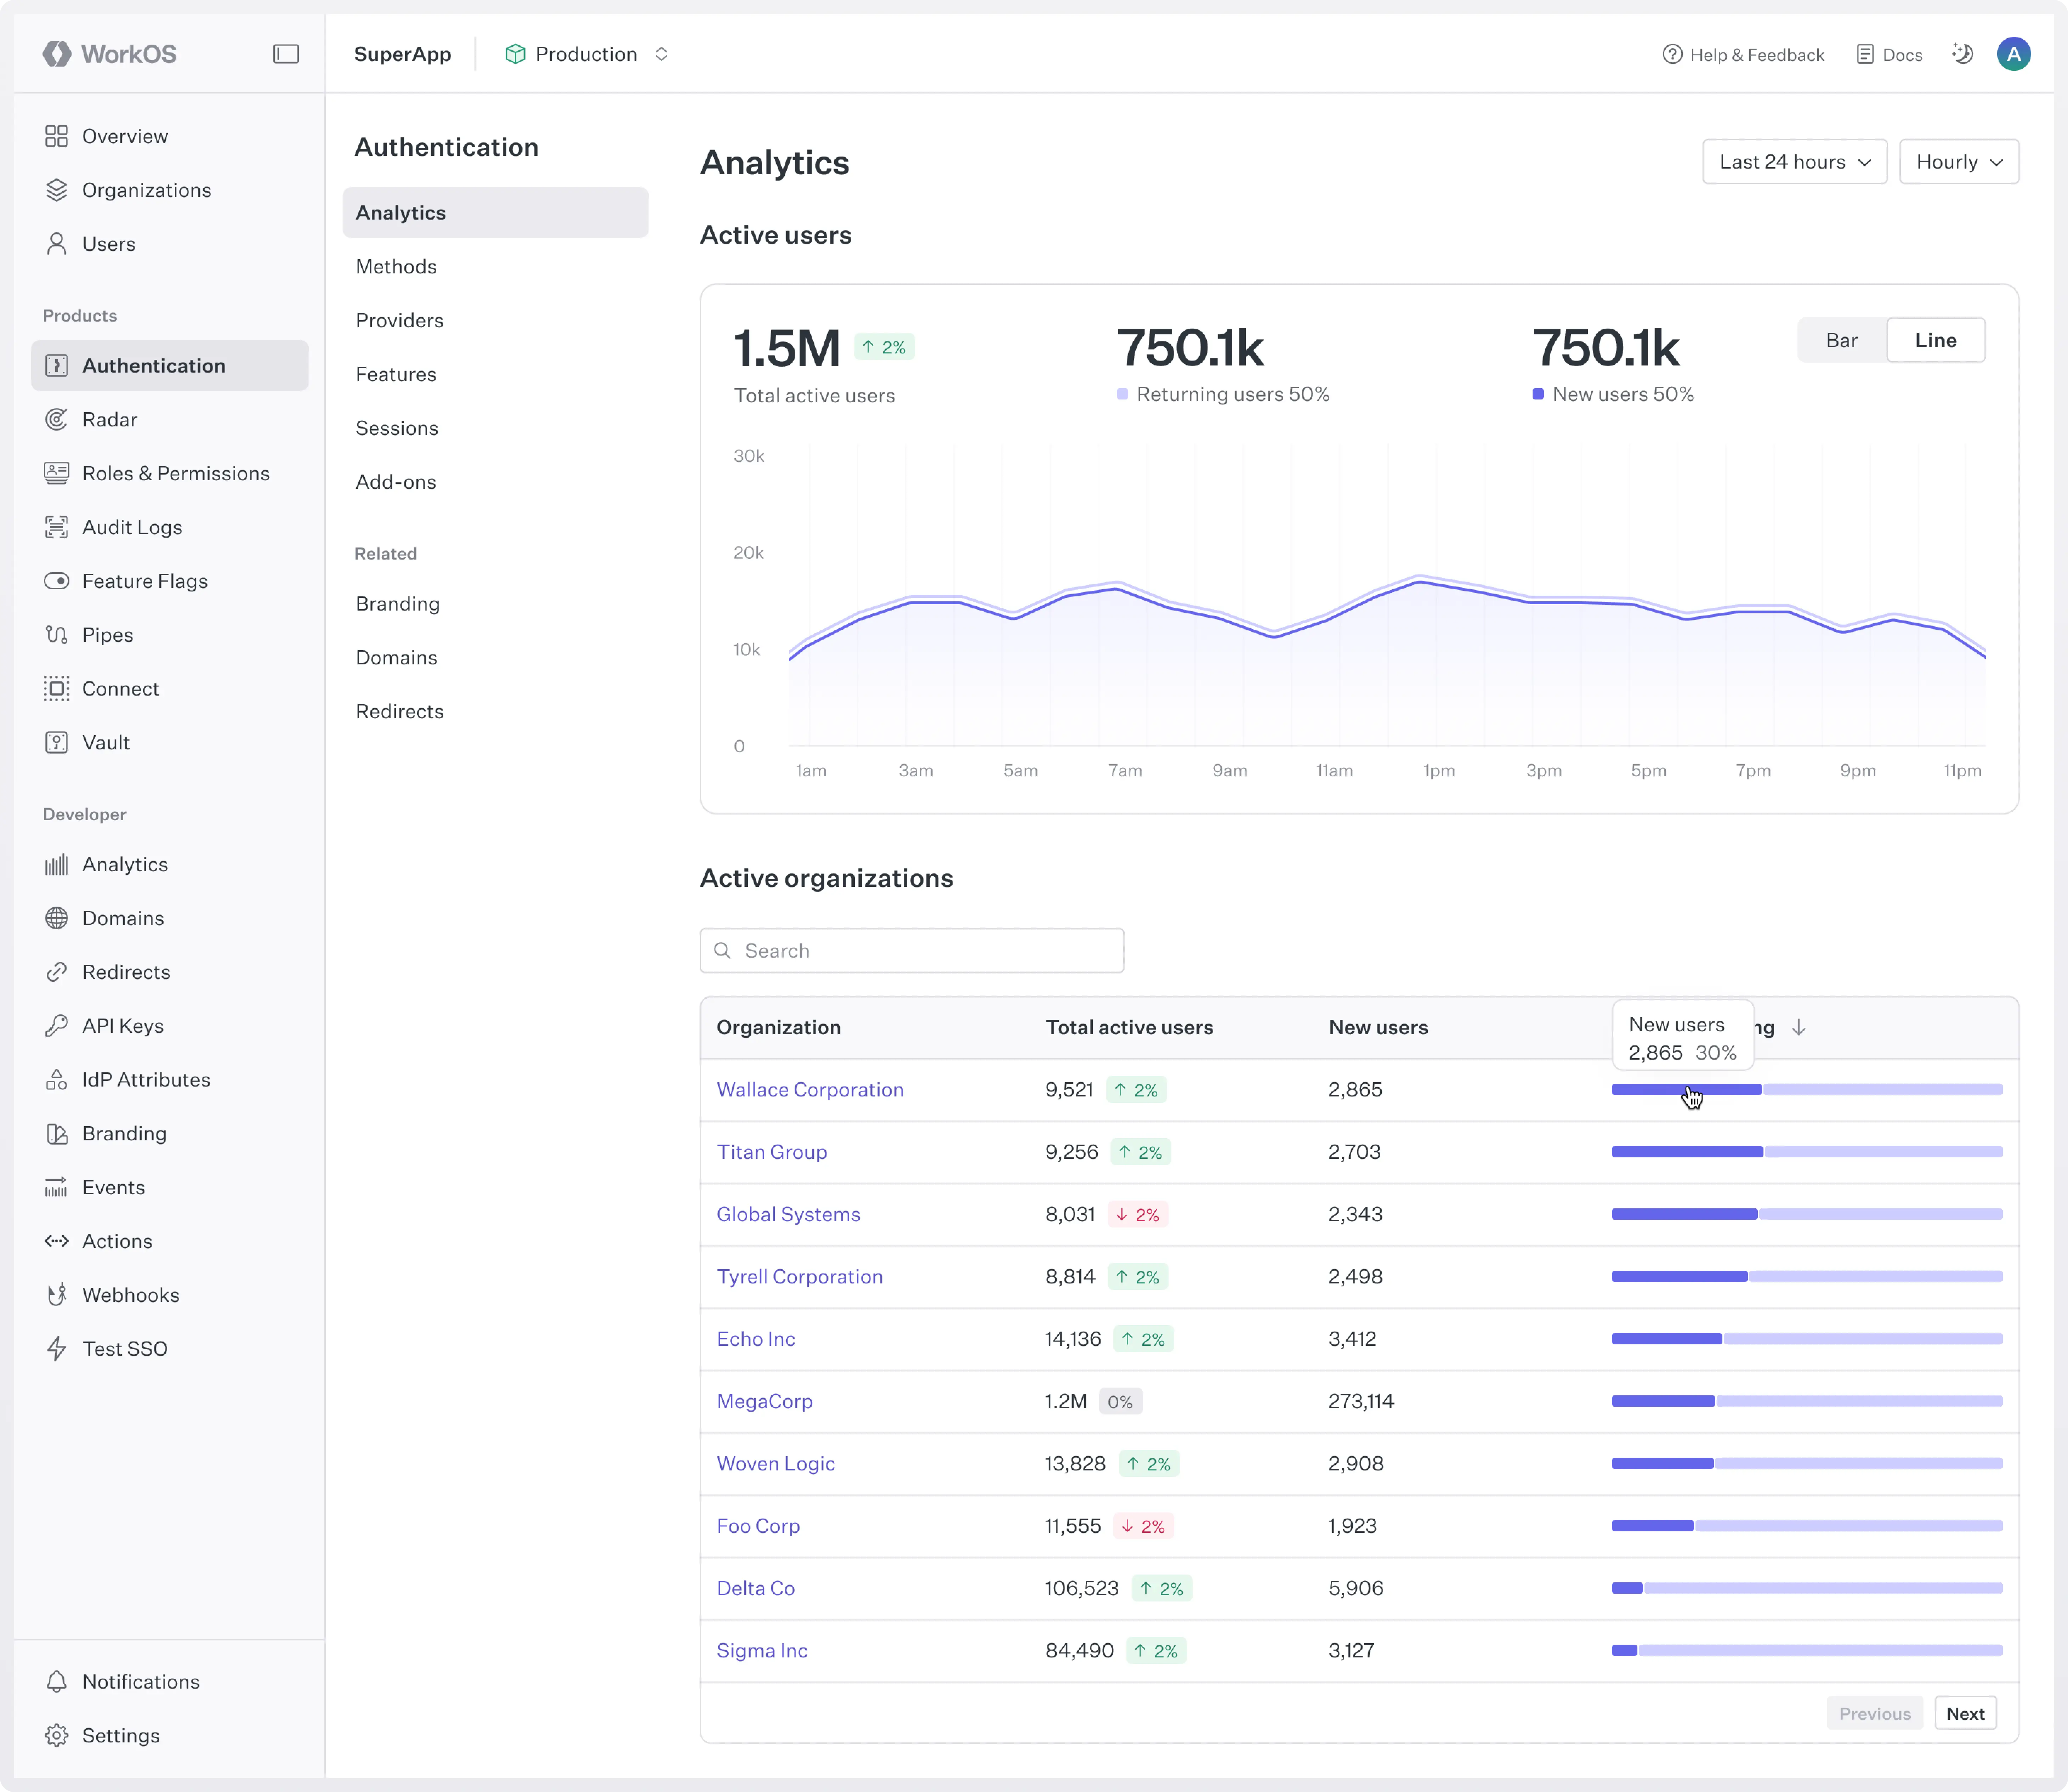Open the Vault product
Screen dimensions: 2068x1792
click(x=106, y=742)
